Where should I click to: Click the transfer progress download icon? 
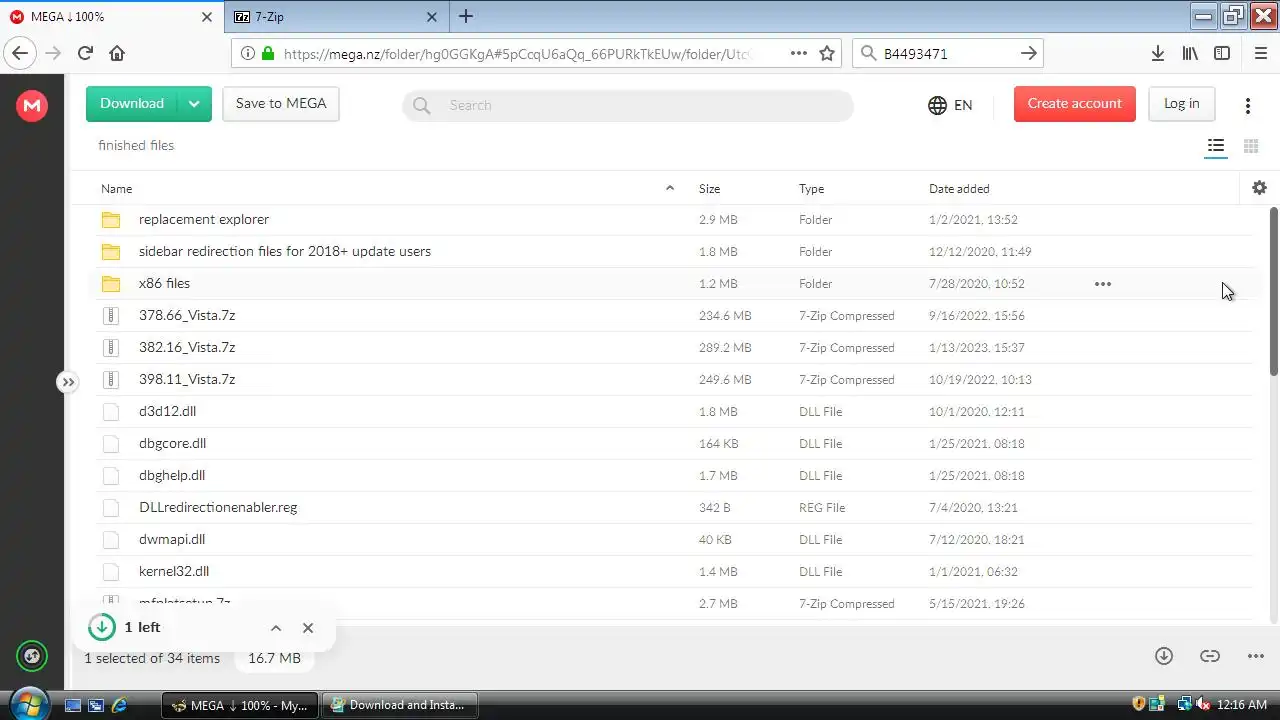pyautogui.click(x=101, y=627)
